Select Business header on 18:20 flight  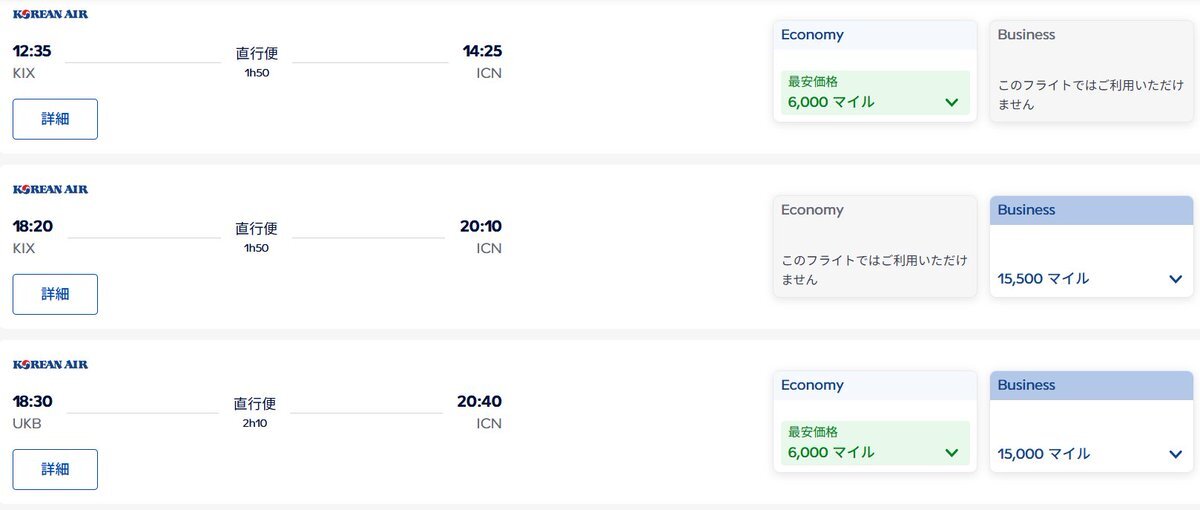pyautogui.click(x=1091, y=210)
